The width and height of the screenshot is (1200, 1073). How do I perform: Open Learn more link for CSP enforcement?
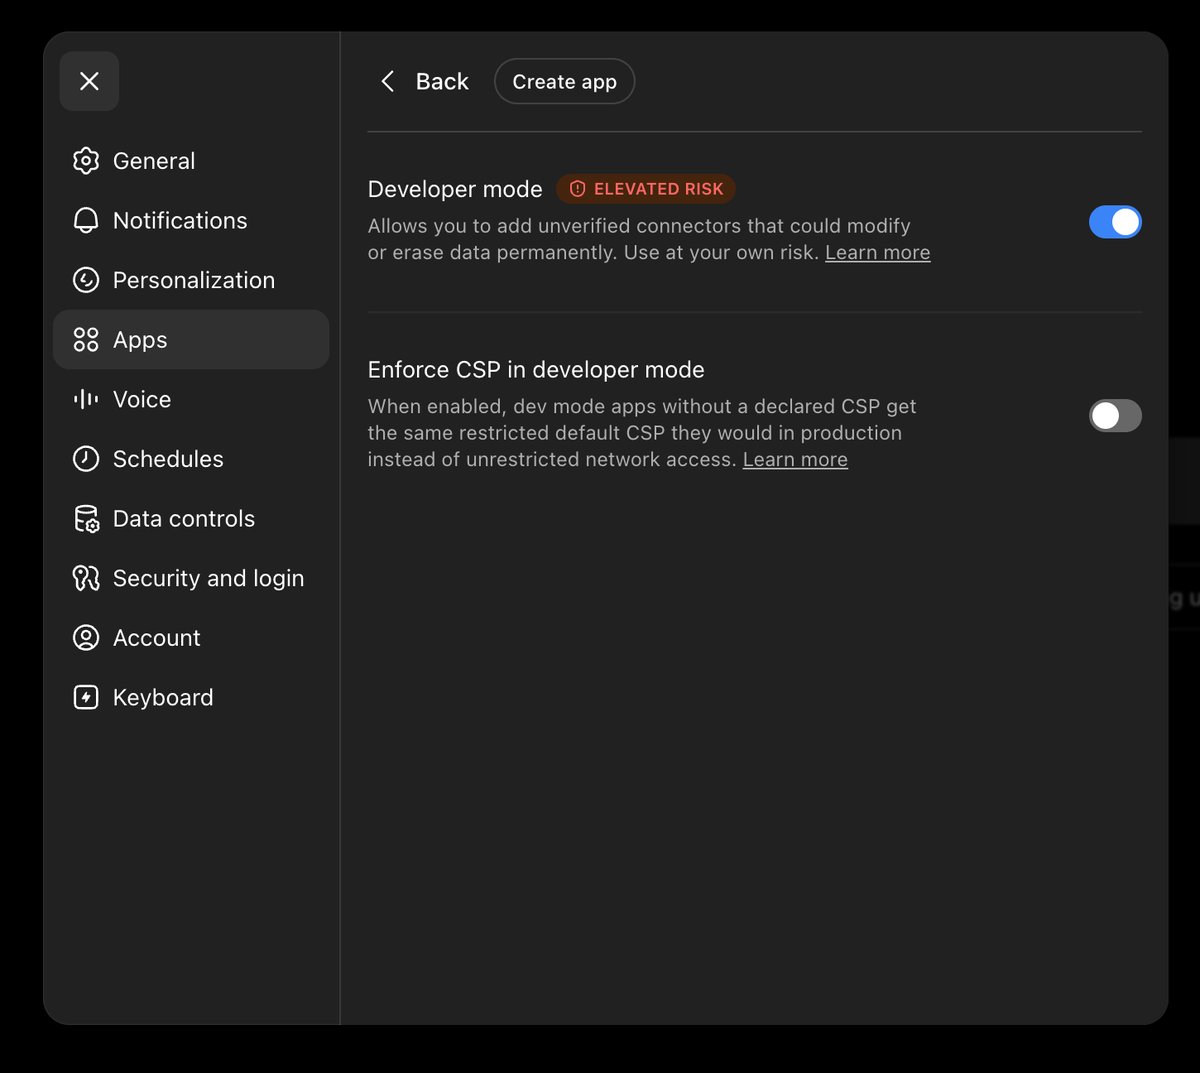tap(795, 460)
